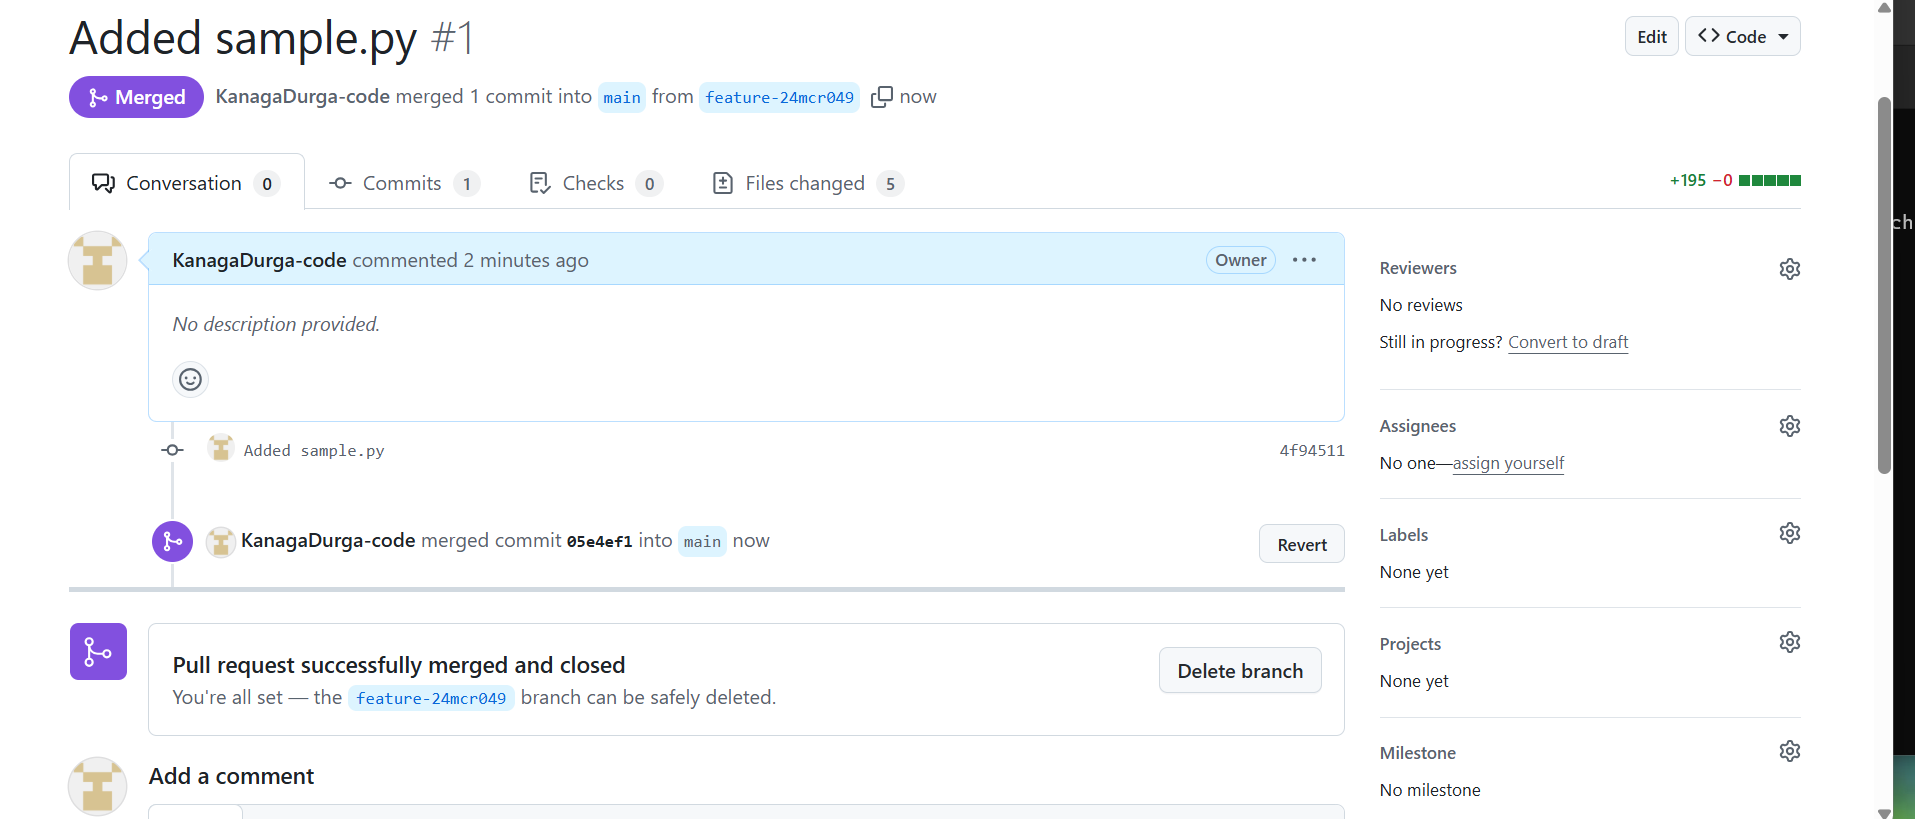Switch to the Checks tab
1915x819 pixels.
pyautogui.click(x=596, y=183)
